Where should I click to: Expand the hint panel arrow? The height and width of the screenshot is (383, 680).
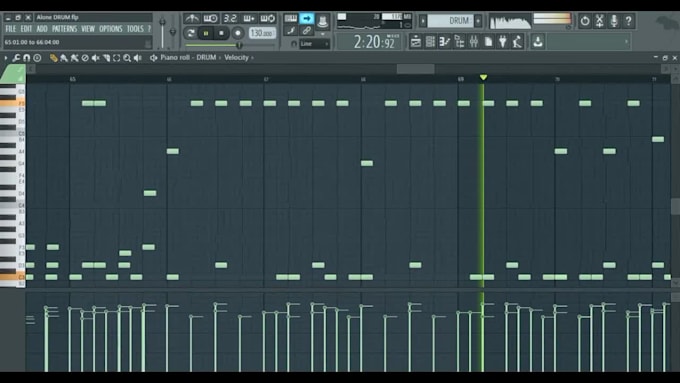(x=626, y=42)
